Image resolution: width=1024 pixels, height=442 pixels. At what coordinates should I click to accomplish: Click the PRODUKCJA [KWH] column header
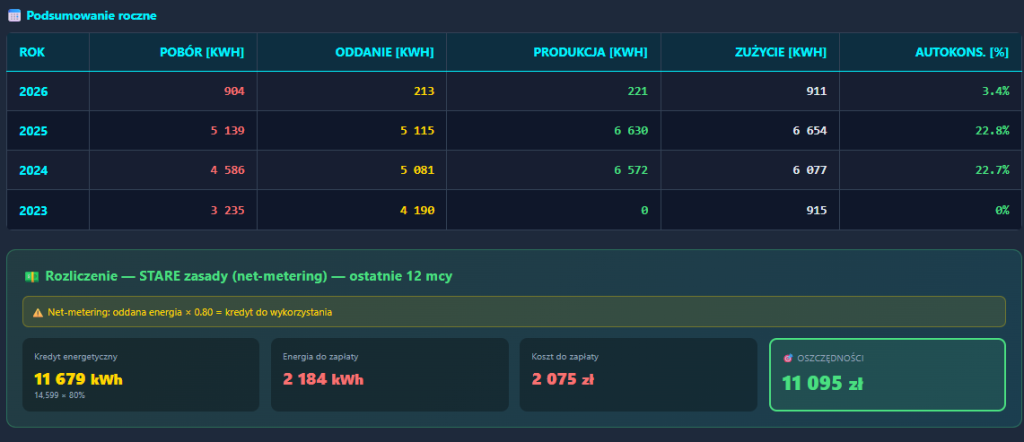pyautogui.click(x=590, y=52)
